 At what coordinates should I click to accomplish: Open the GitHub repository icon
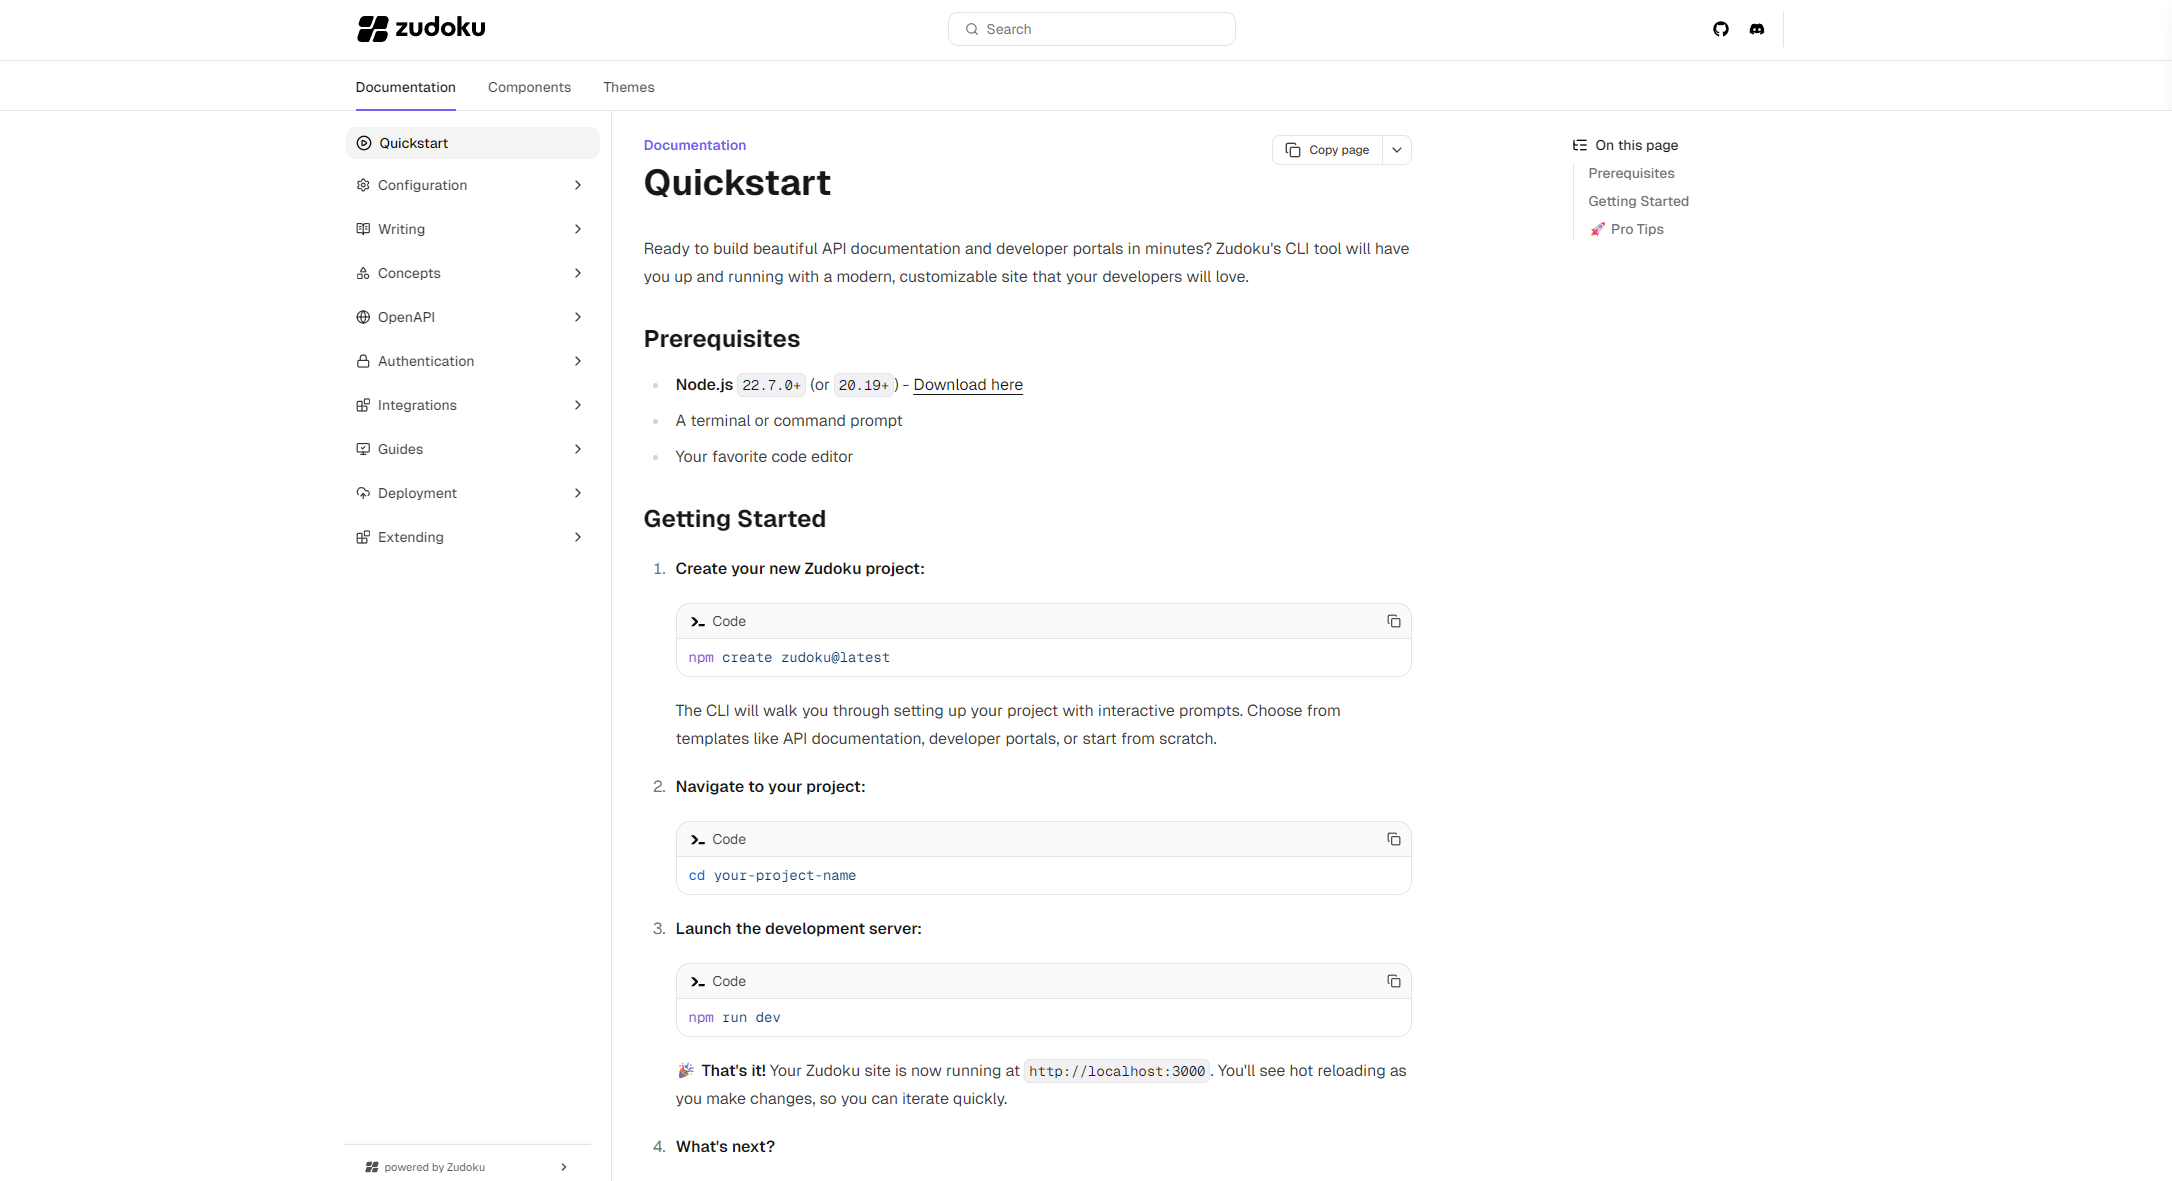[x=1720, y=29]
